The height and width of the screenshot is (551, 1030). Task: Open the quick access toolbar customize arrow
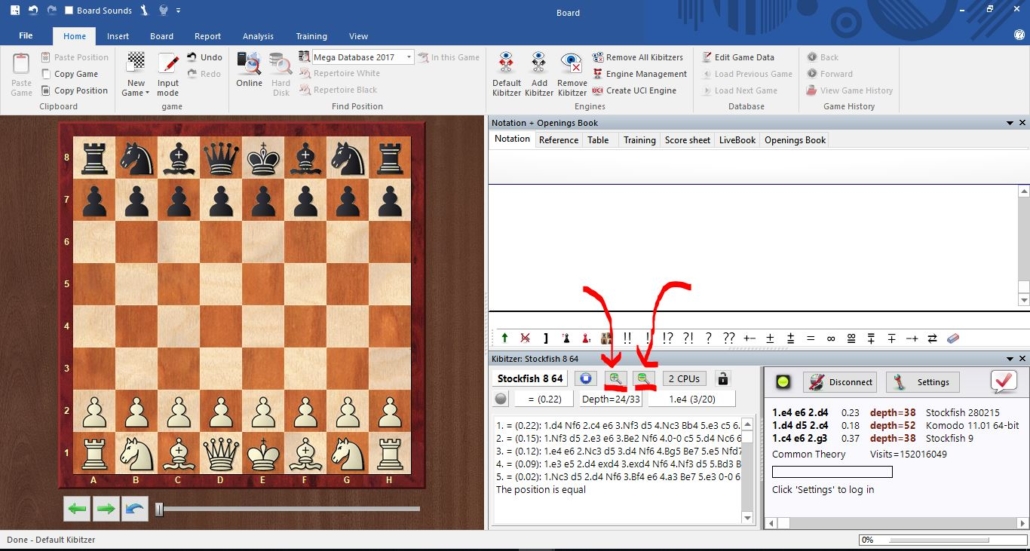[179, 11]
